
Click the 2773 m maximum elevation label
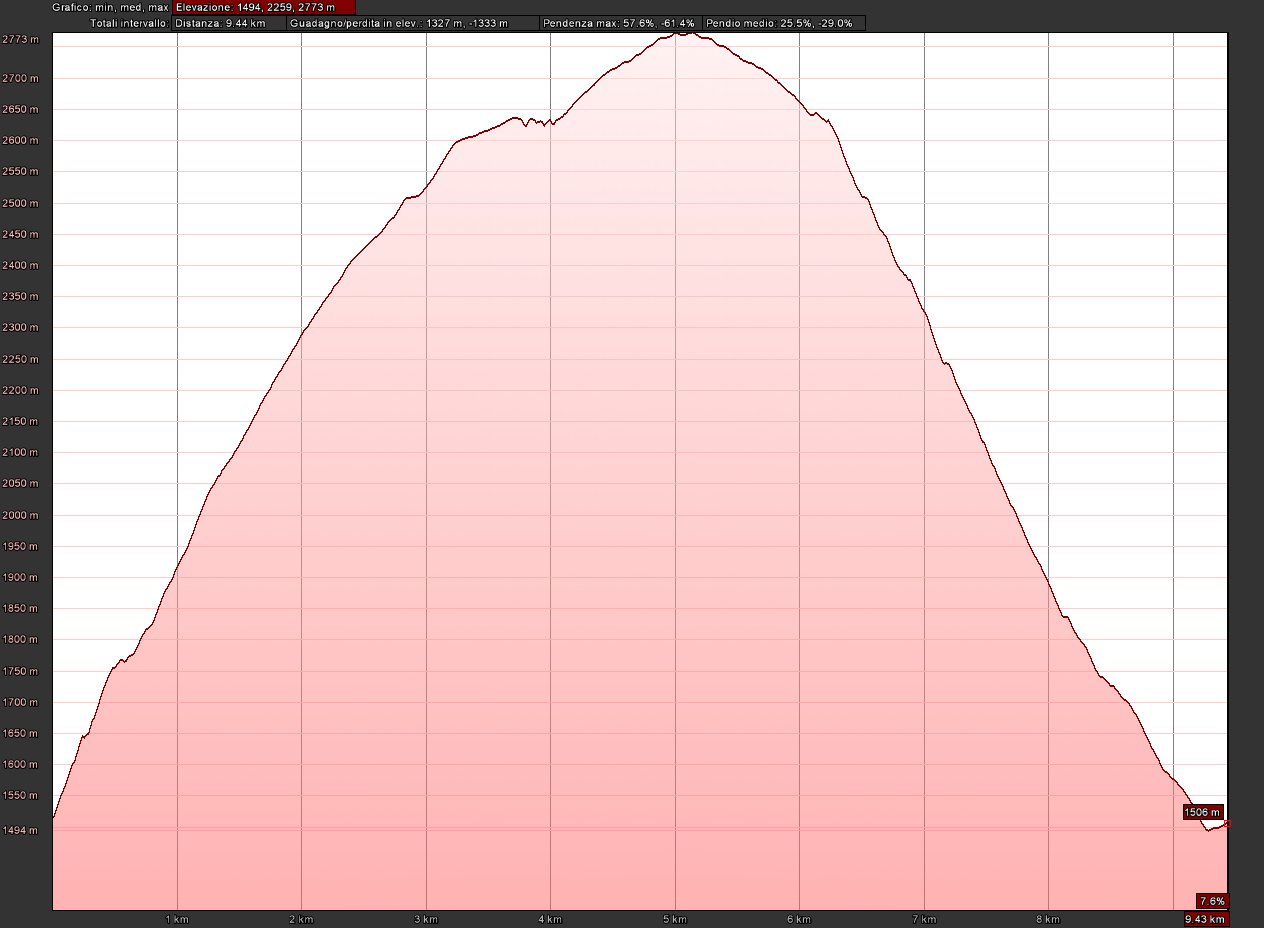tap(20, 39)
